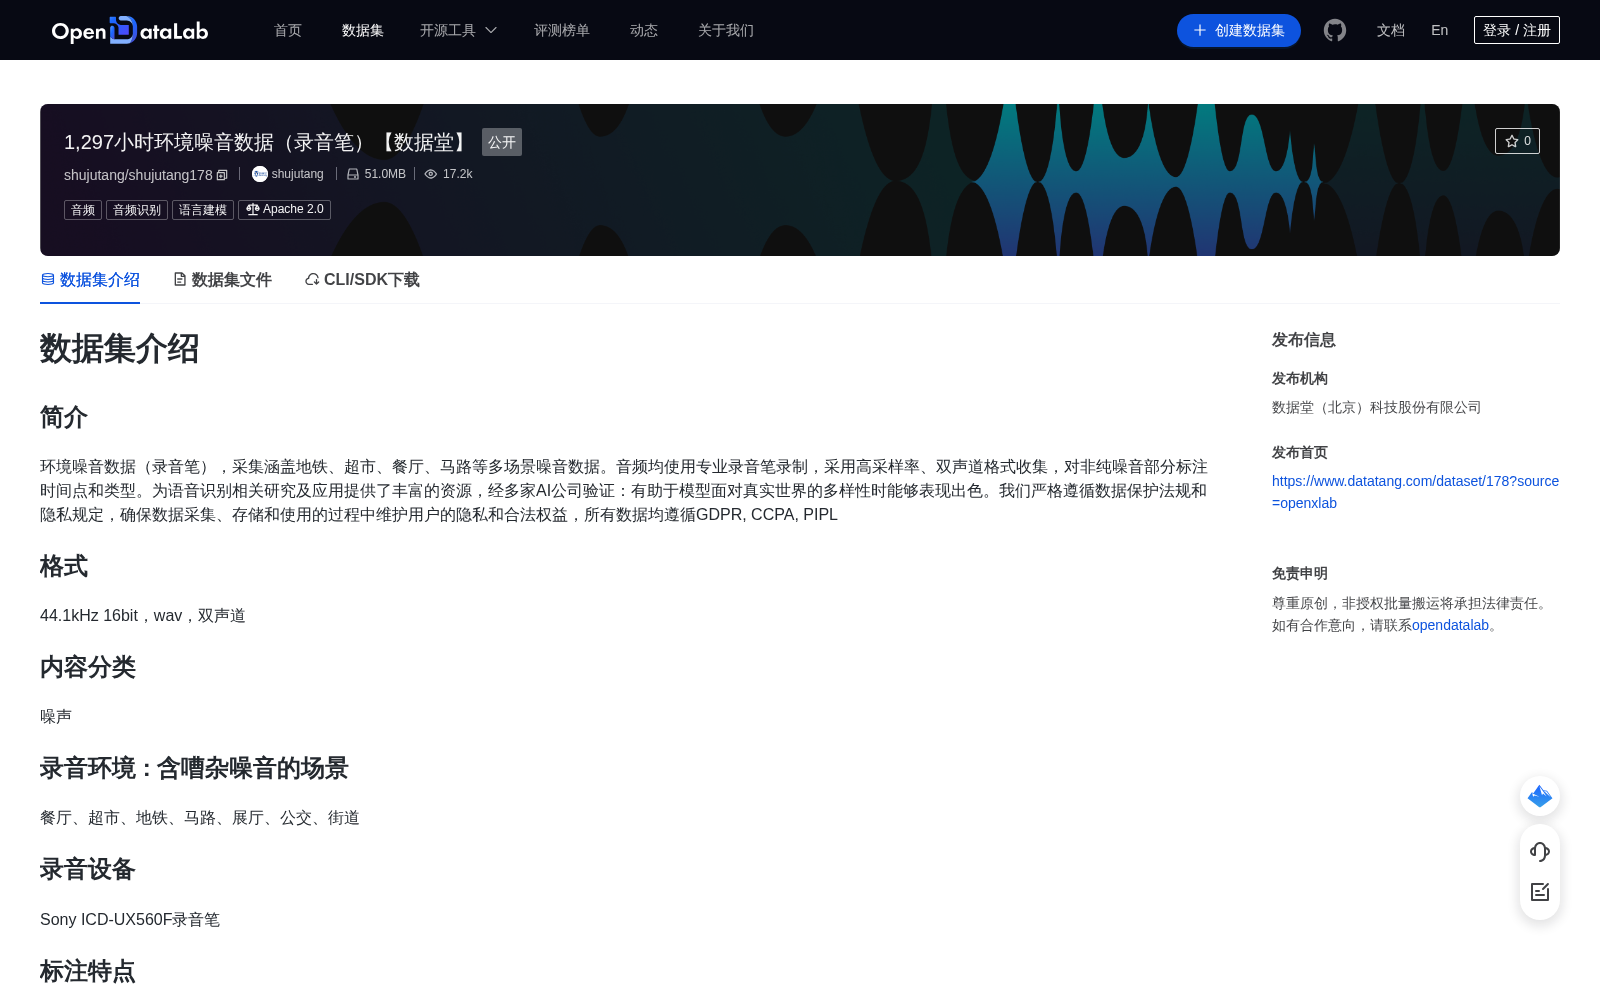The height and width of the screenshot is (1000, 1600).
Task: Open the feedback edit-note icon
Action: pos(1540,892)
